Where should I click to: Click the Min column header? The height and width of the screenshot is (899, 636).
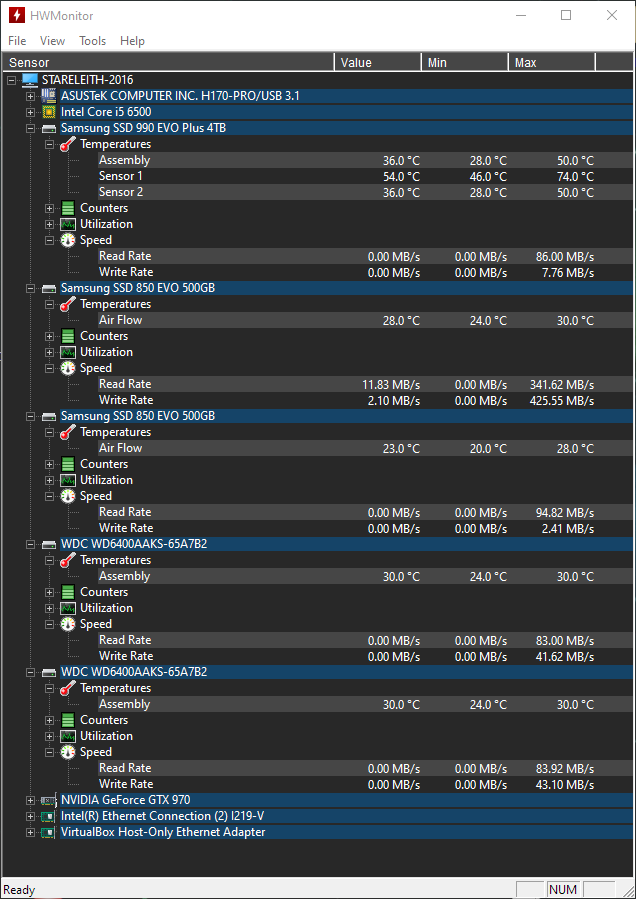point(465,62)
